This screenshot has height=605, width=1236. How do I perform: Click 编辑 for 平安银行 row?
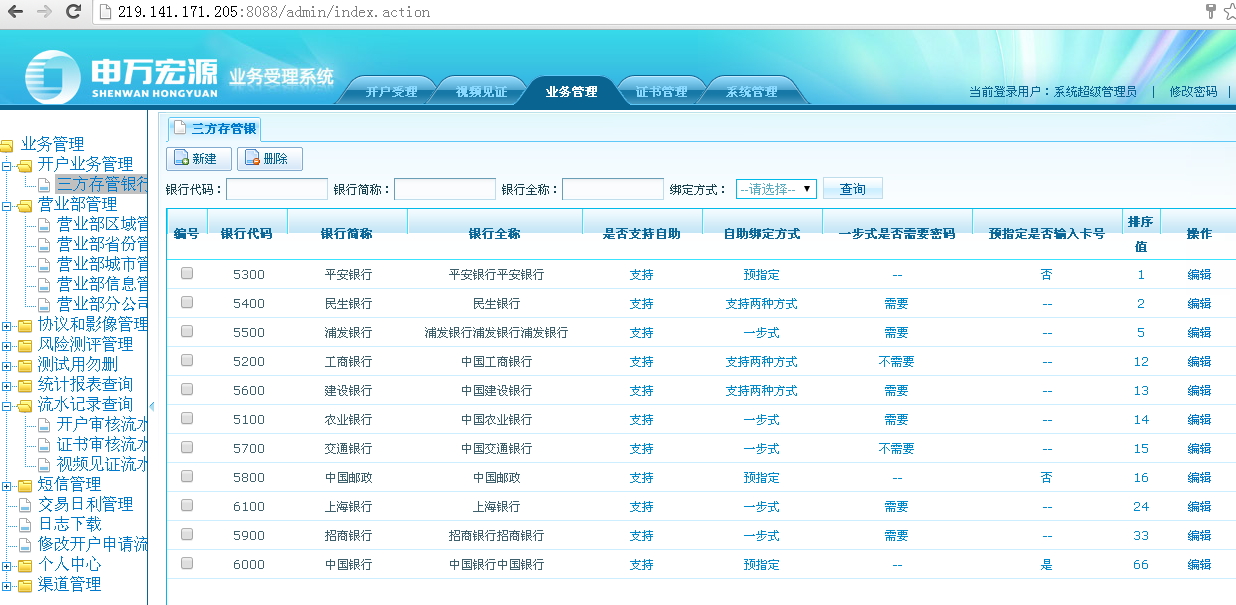[x=1199, y=274]
